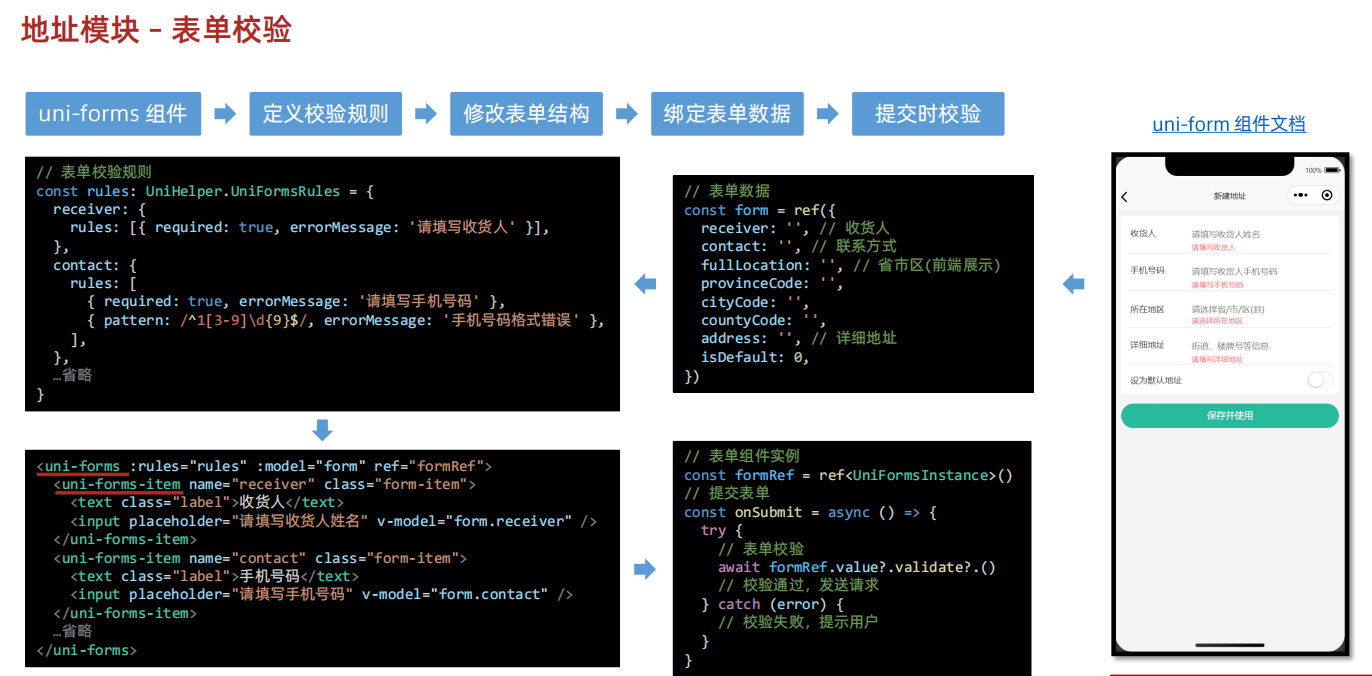
Task: Click the '新建地址' page title in phone
Action: 1229,196
